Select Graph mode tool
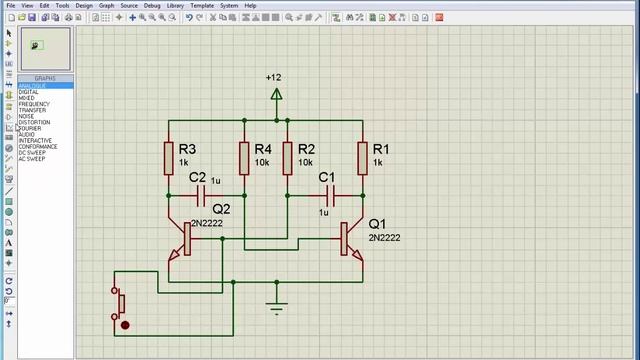The width and height of the screenshot is (640, 360). [x=9, y=128]
